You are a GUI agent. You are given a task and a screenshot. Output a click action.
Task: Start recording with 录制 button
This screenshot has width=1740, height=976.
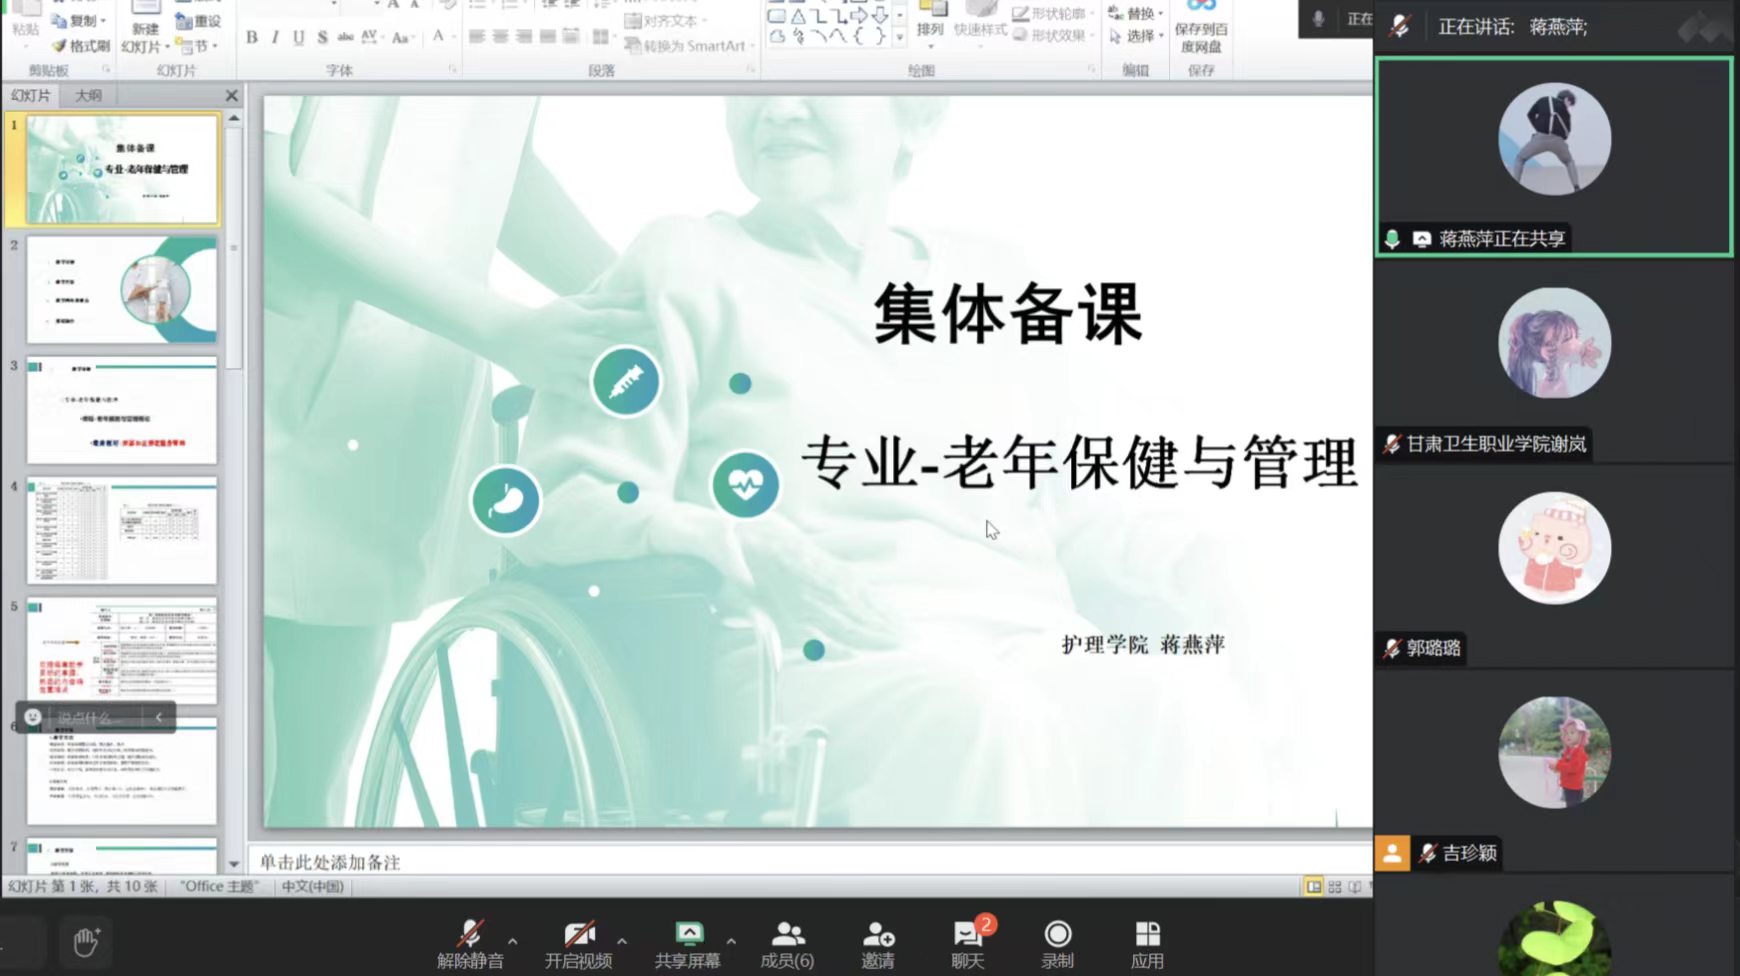coord(1057,943)
